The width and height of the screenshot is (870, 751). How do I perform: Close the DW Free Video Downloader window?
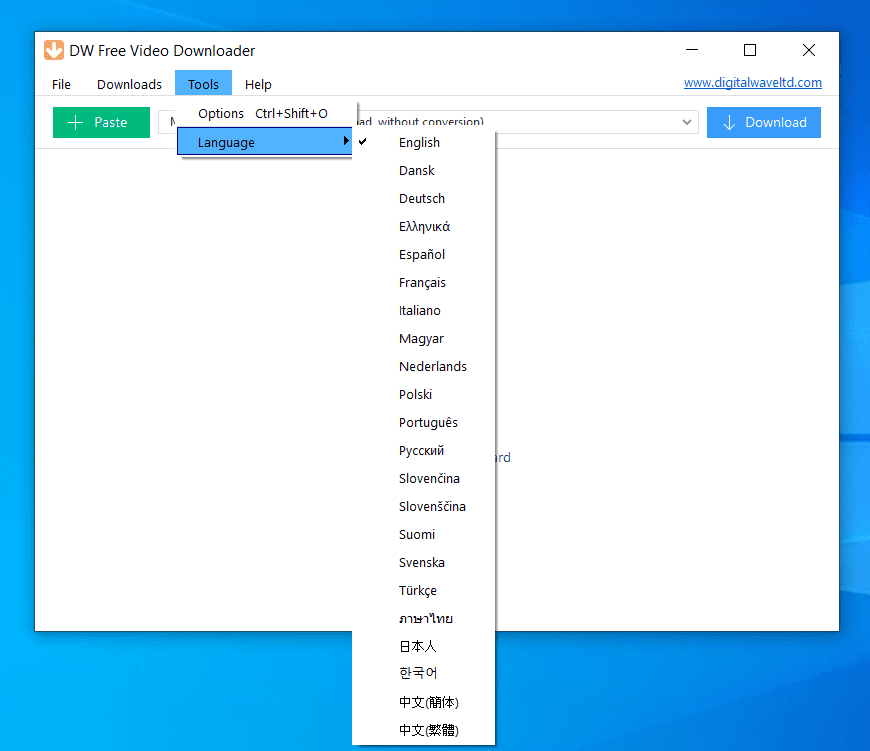(809, 50)
